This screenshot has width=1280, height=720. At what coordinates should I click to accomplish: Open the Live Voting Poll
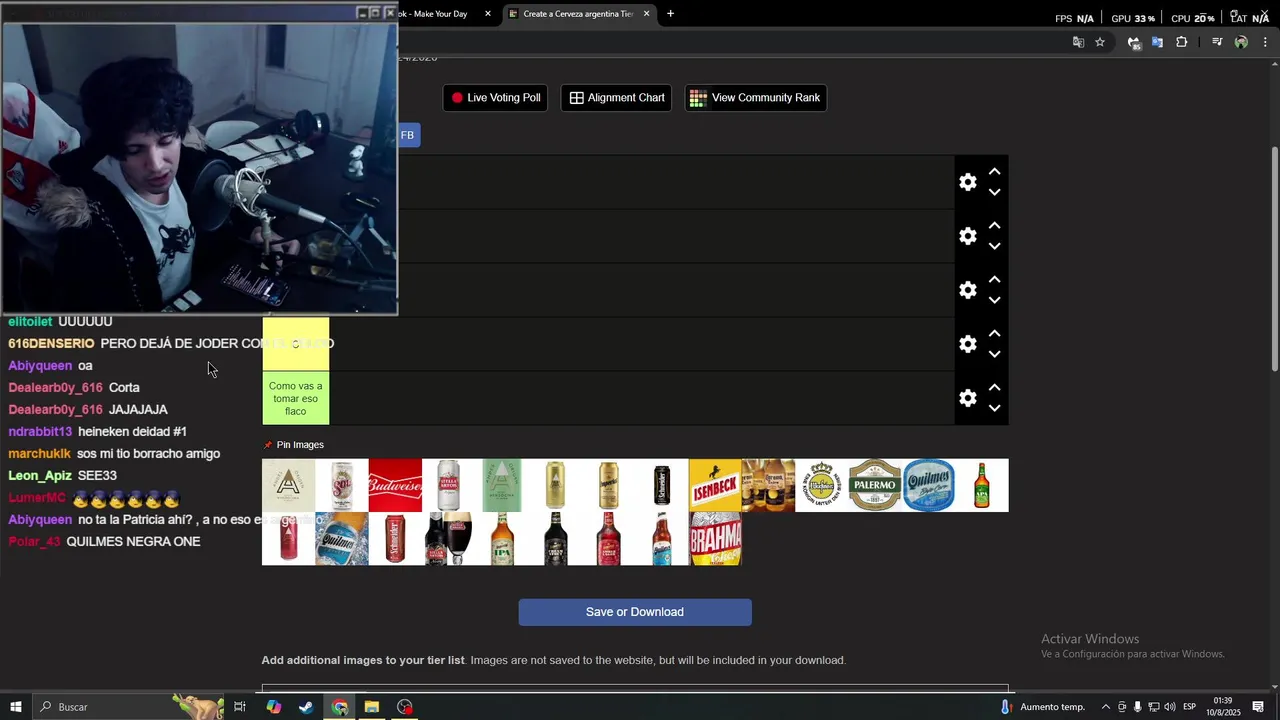coord(495,98)
